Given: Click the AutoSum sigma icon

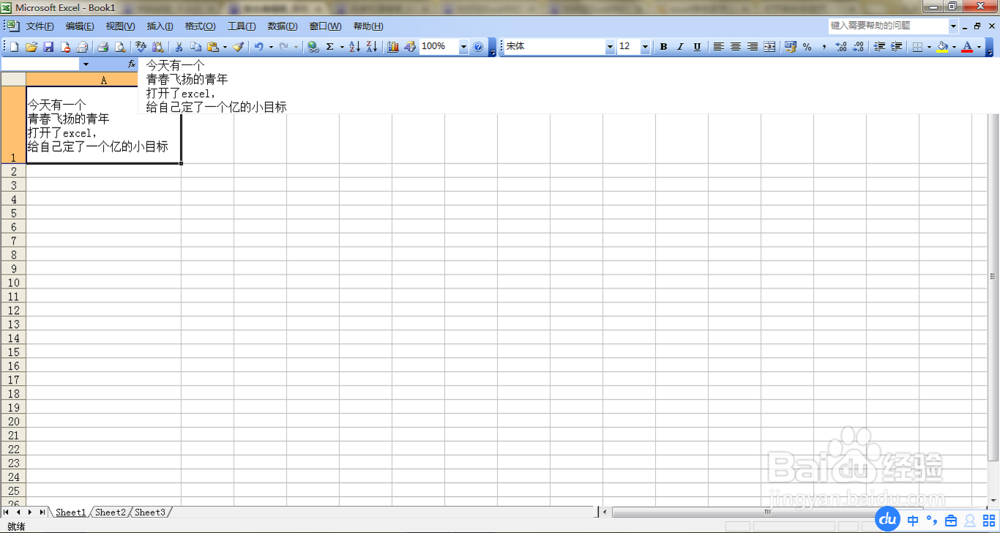Looking at the screenshot, I should point(330,47).
